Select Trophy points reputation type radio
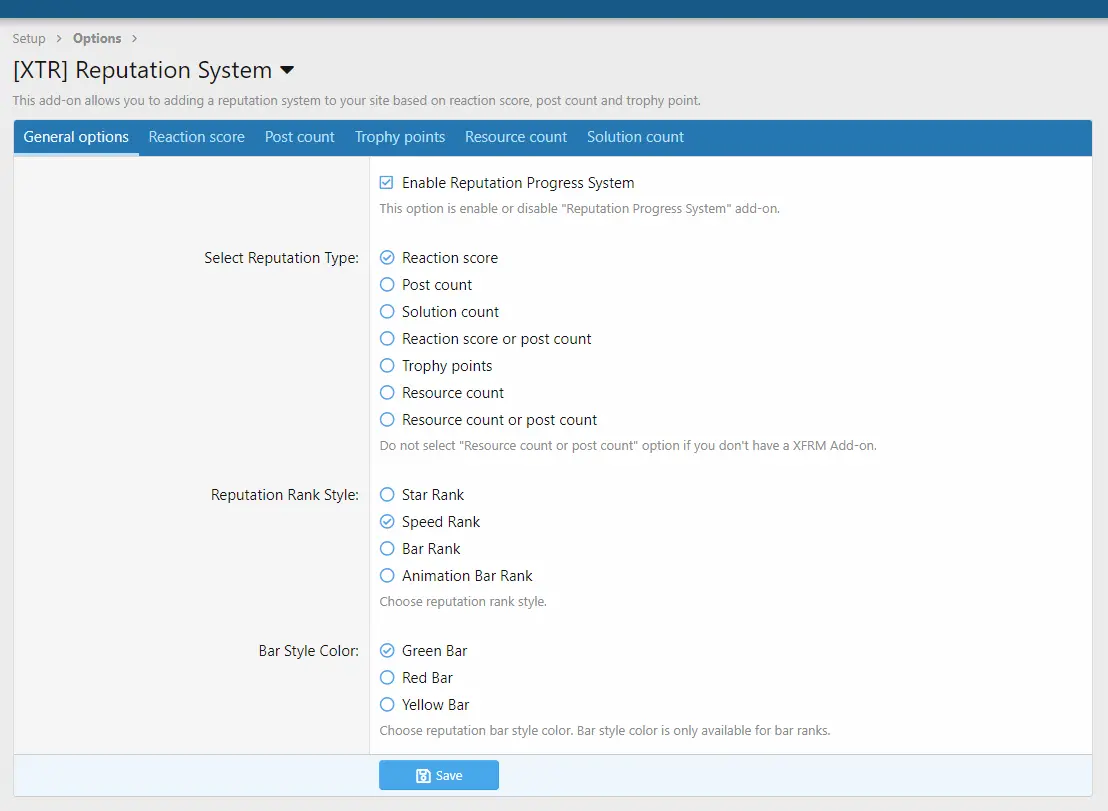 (387, 366)
